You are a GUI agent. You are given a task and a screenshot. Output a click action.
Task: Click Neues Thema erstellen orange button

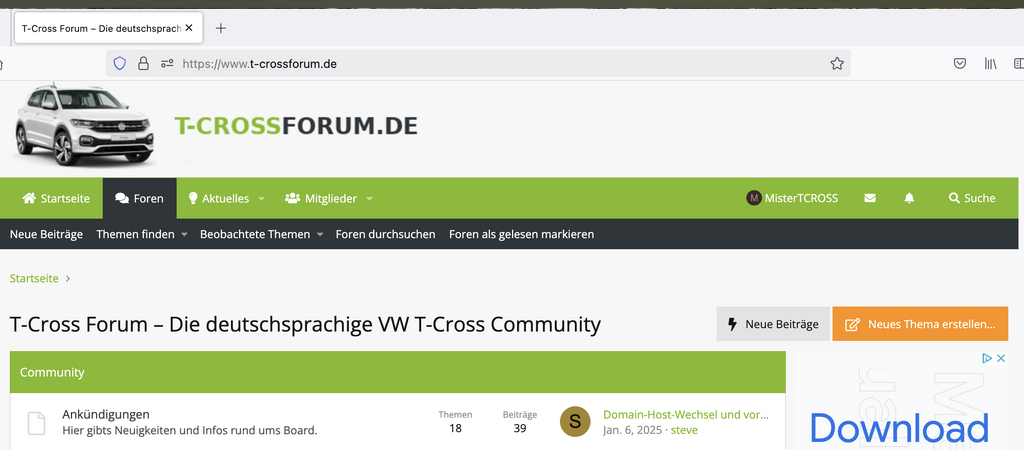click(920, 324)
